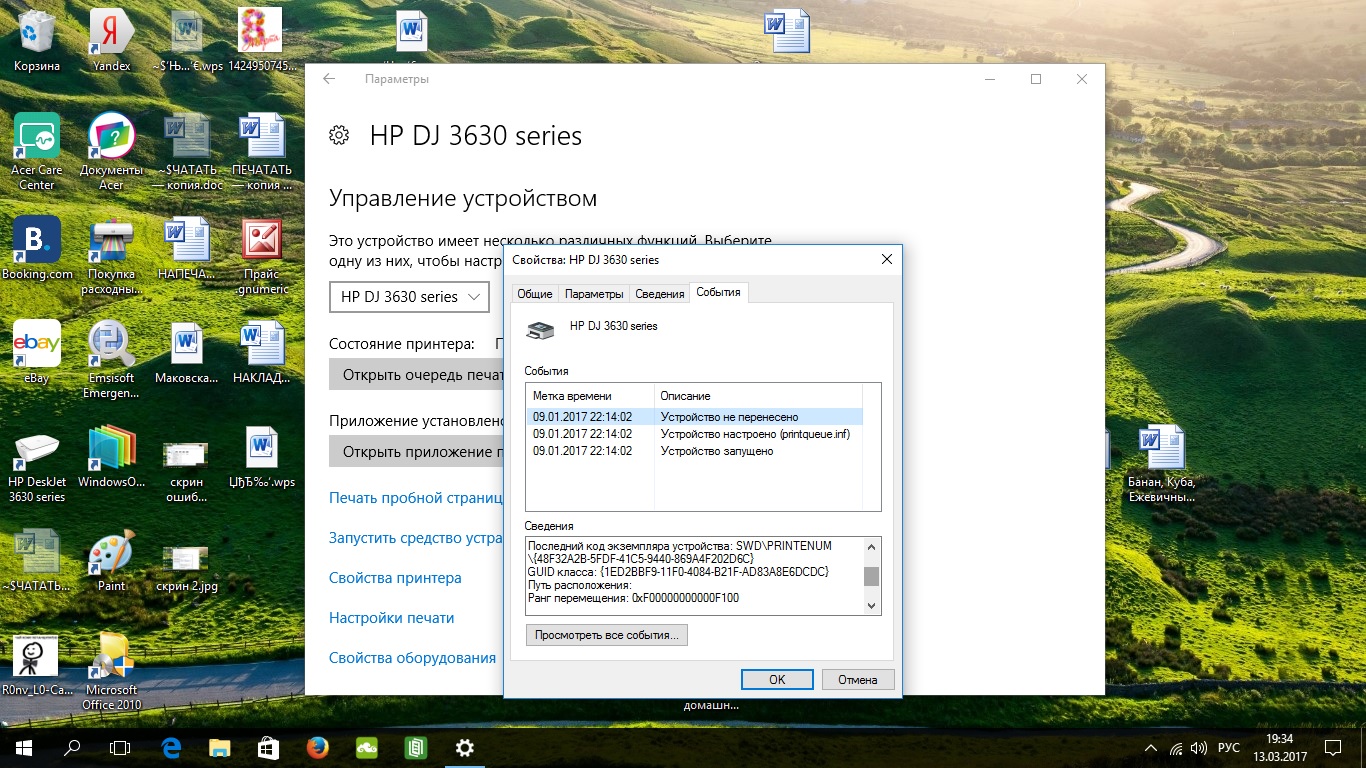
Task: Open the Acer Care Center shortcut
Action: click(x=37, y=151)
